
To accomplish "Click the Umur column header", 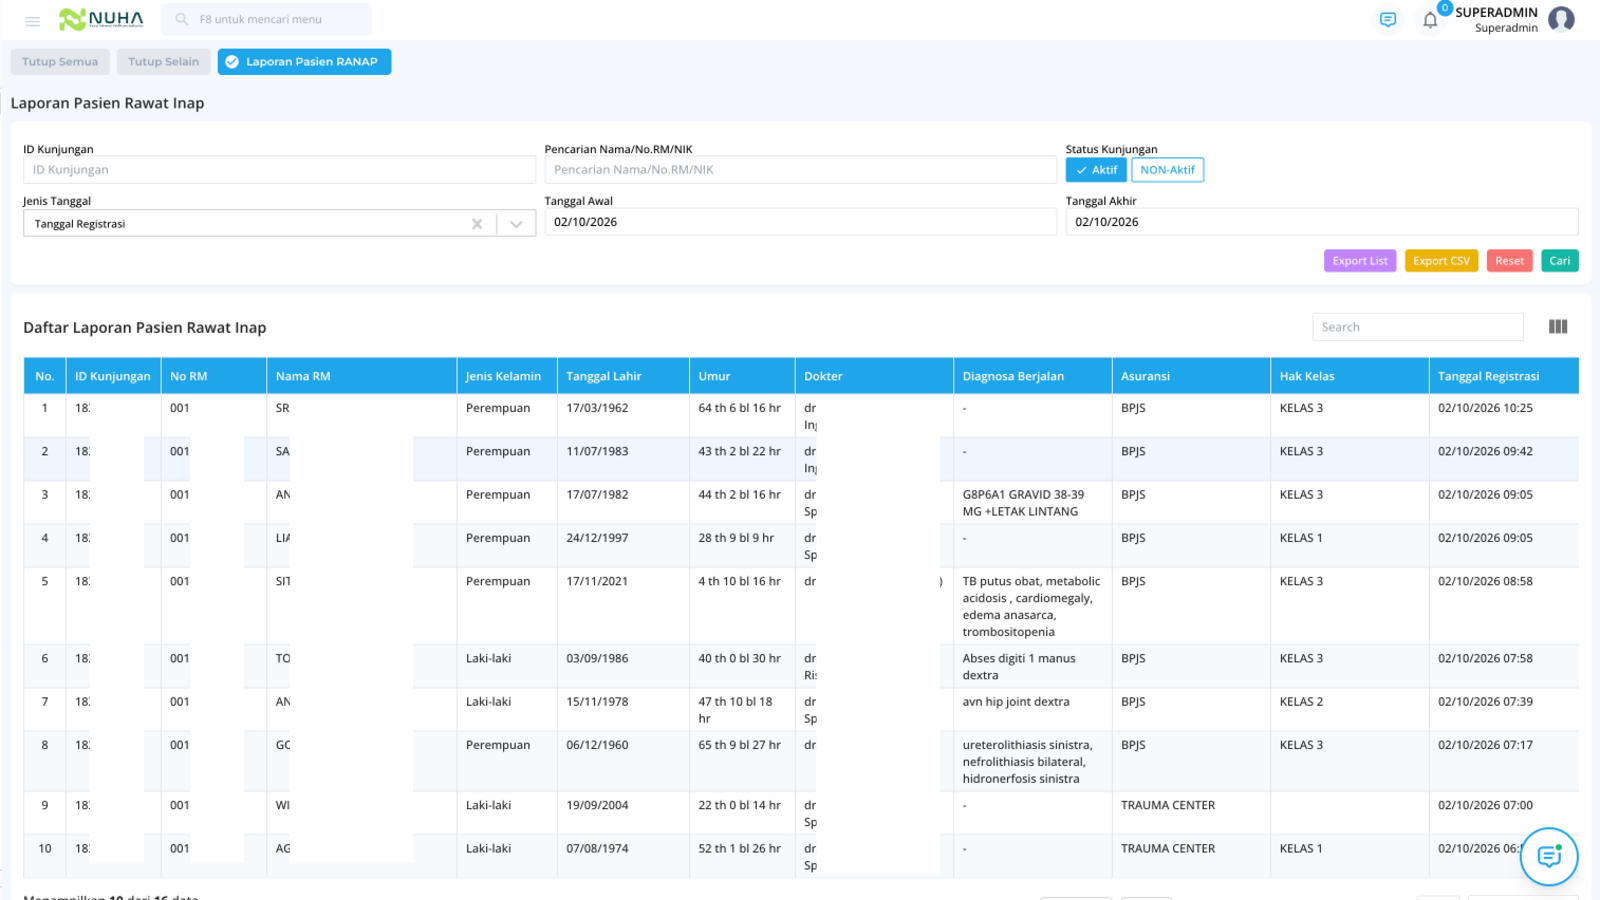I will click(x=742, y=376).
